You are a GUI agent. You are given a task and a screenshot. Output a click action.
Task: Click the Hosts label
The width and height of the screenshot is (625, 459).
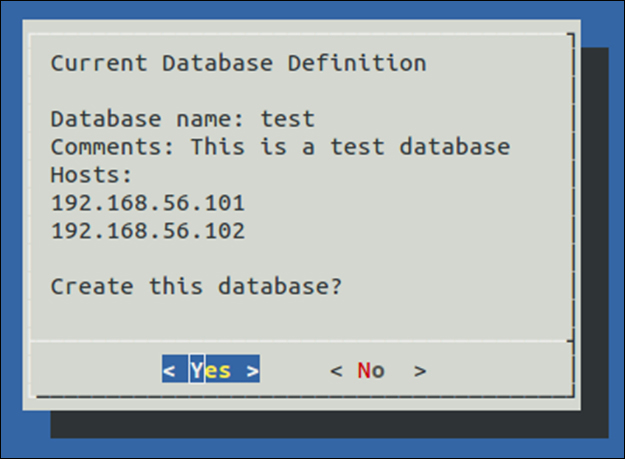[91, 175]
